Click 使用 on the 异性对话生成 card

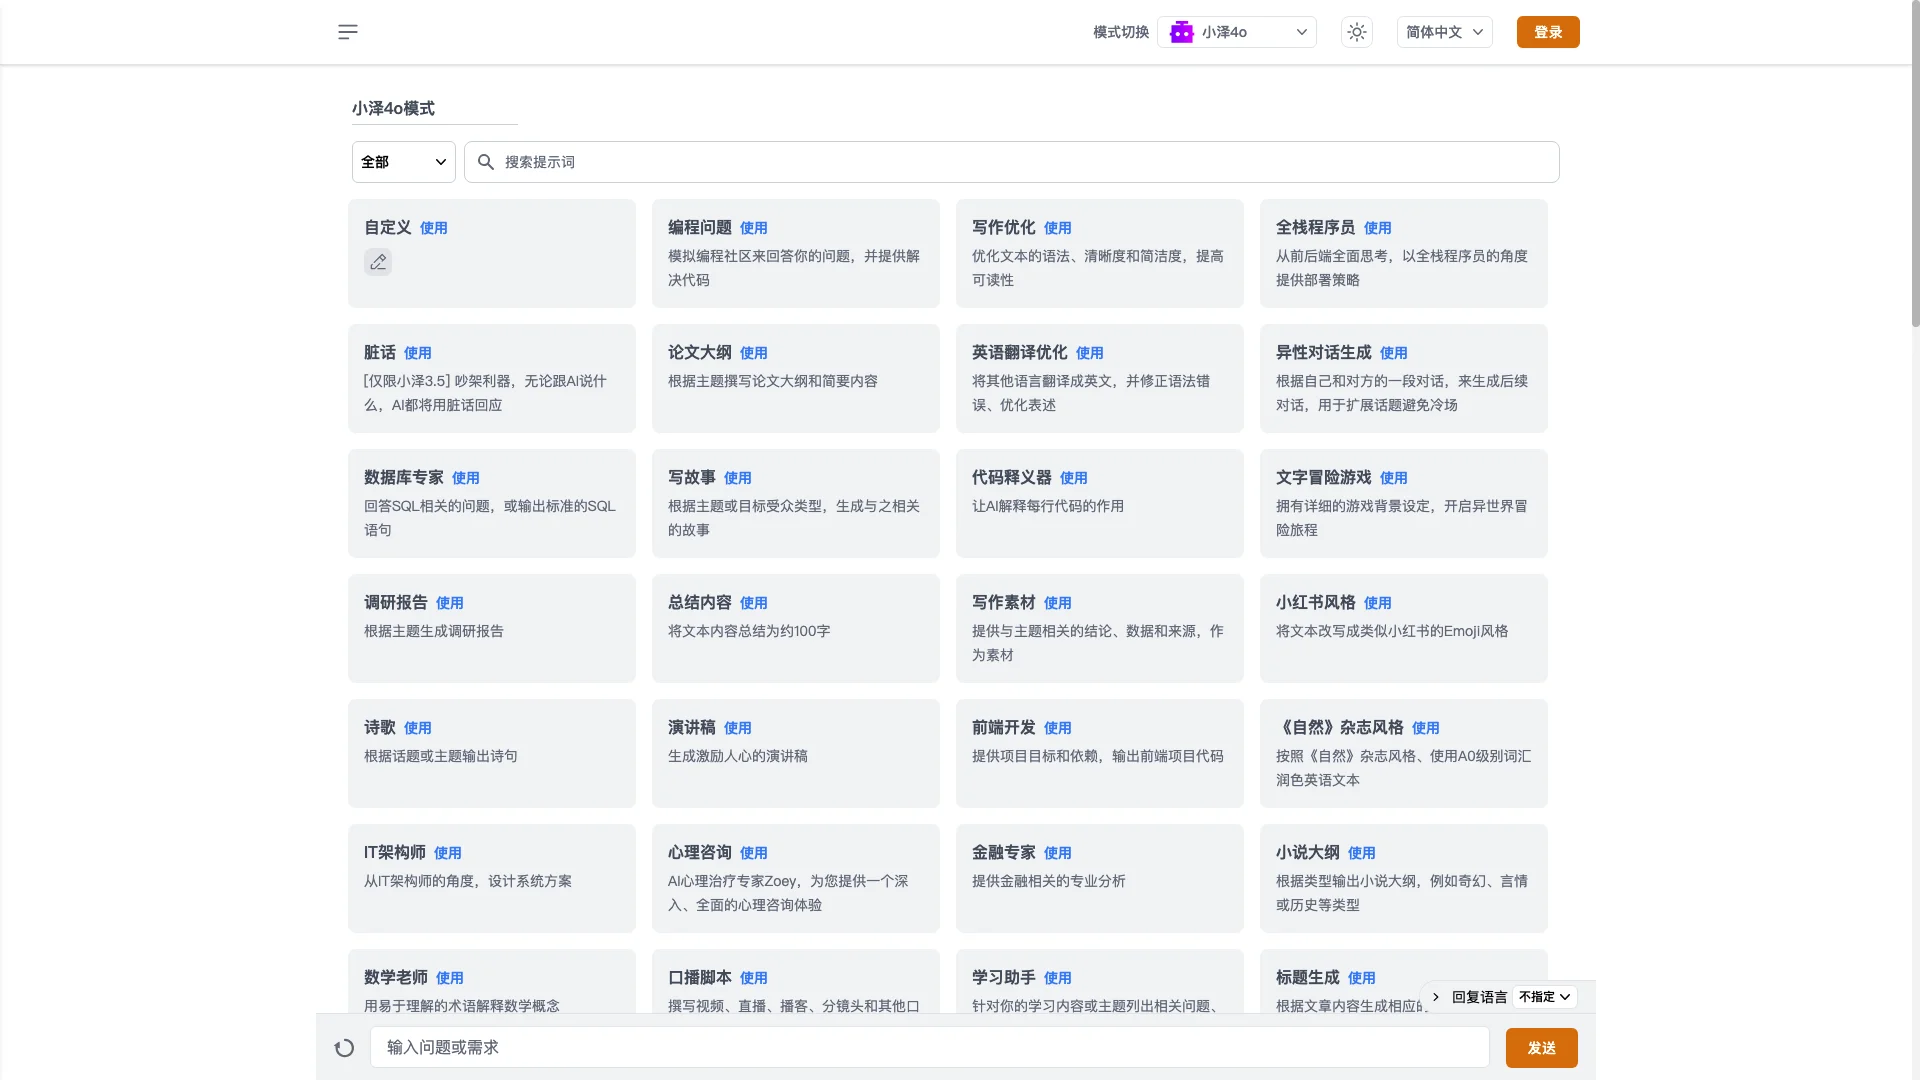pyautogui.click(x=1393, y=353)
